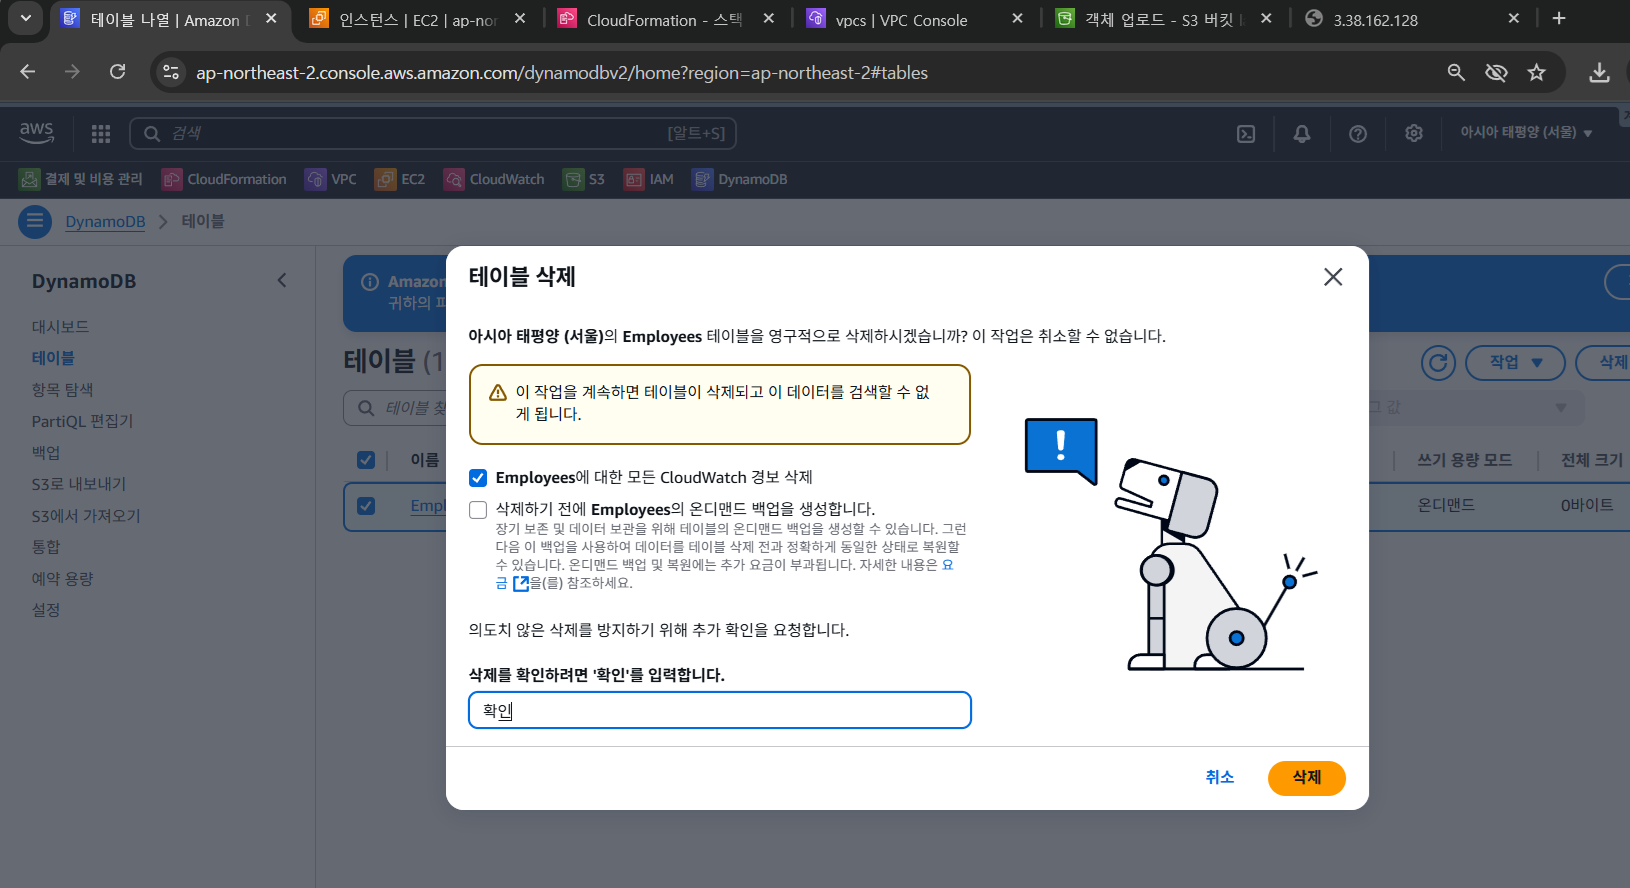
Task: Open the S3 favorites shortcut
Action: tap(584, 179)
